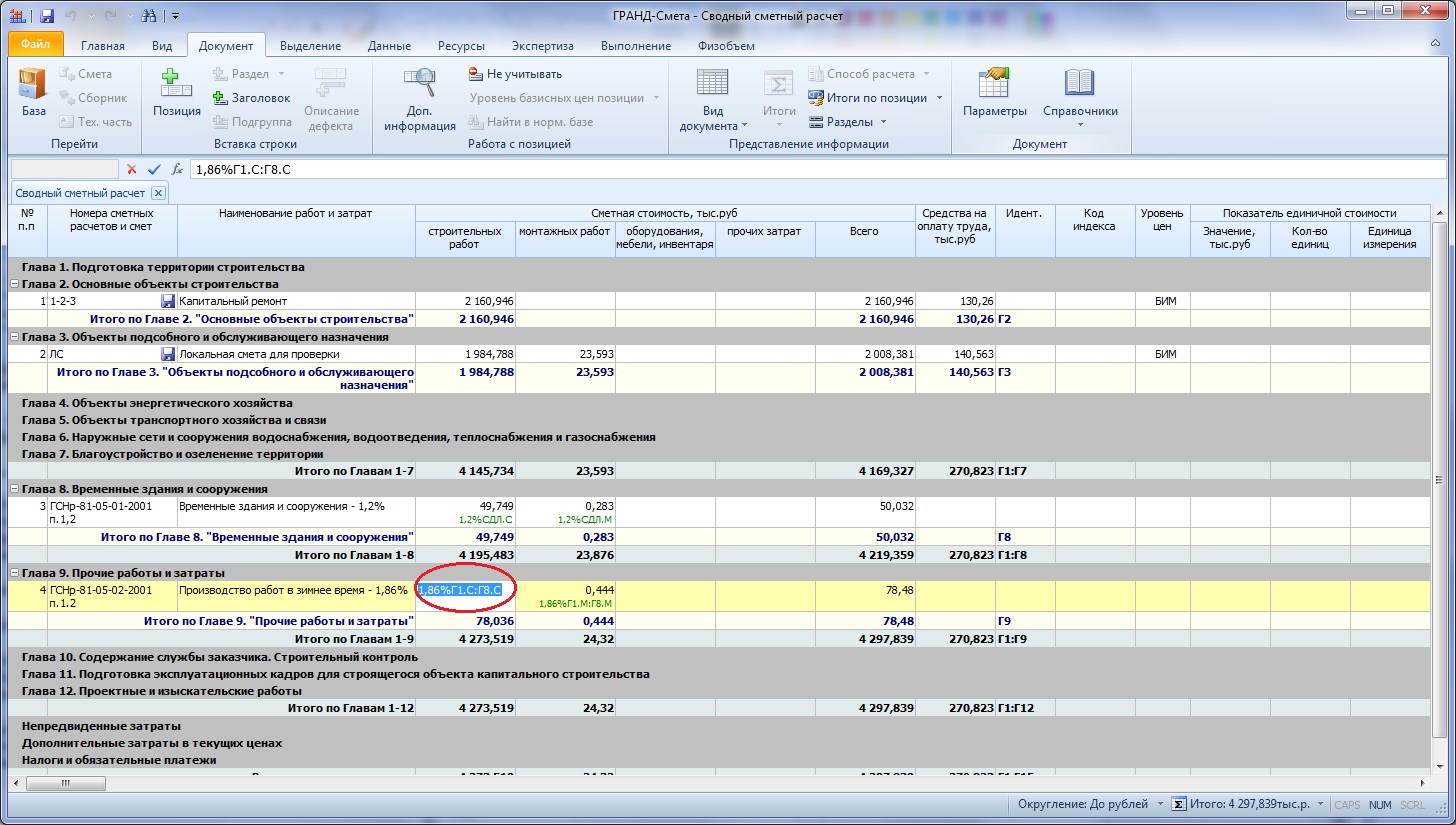The width and height of the screenshot is (1456, 825).
Task: Collapse Глава 8 Временные здания section
Action: (x=14, y=490)
